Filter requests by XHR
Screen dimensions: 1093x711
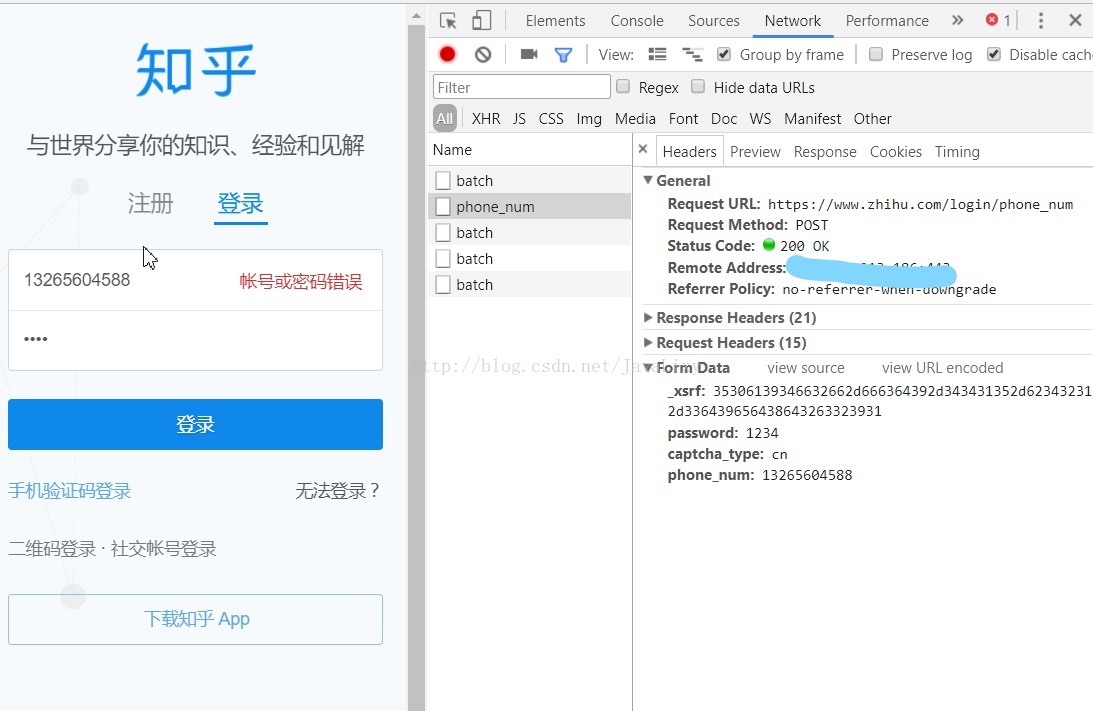pyautogui.click(x=486, y=119)
